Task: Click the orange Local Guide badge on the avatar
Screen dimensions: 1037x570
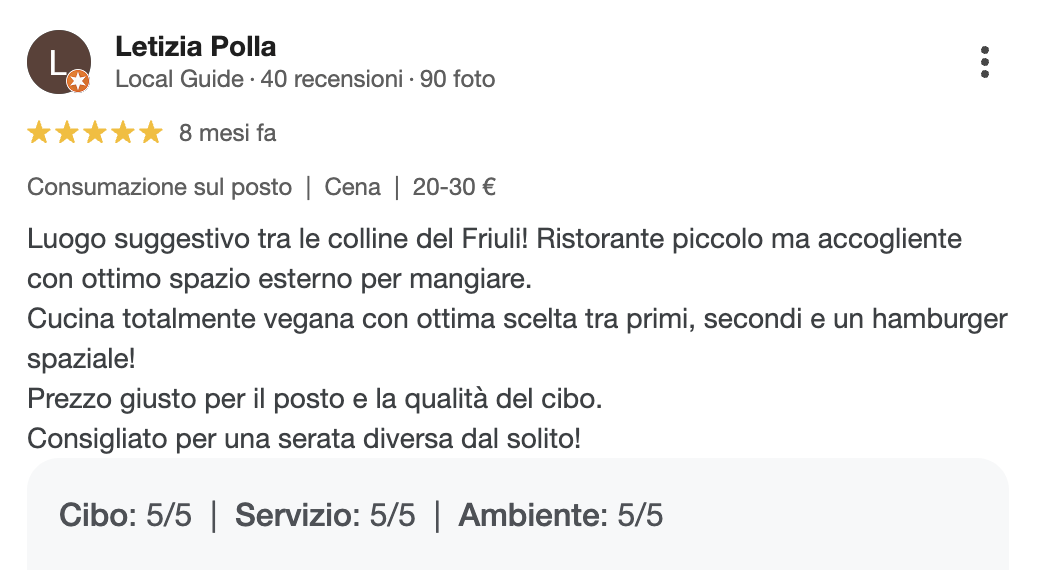Action: coord(79,83)
